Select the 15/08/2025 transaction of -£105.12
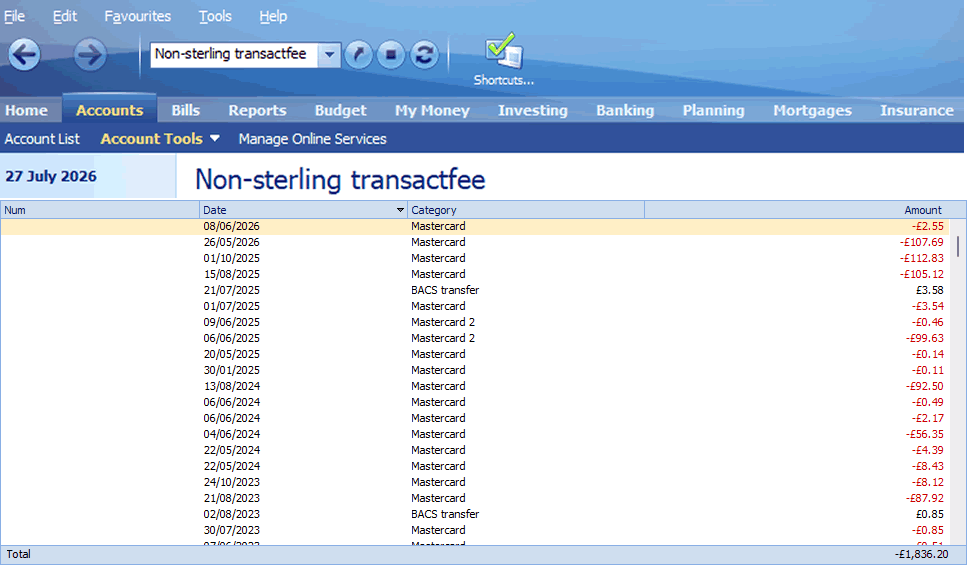The width and height of the screenshot is (967, 565). [474, 274]
